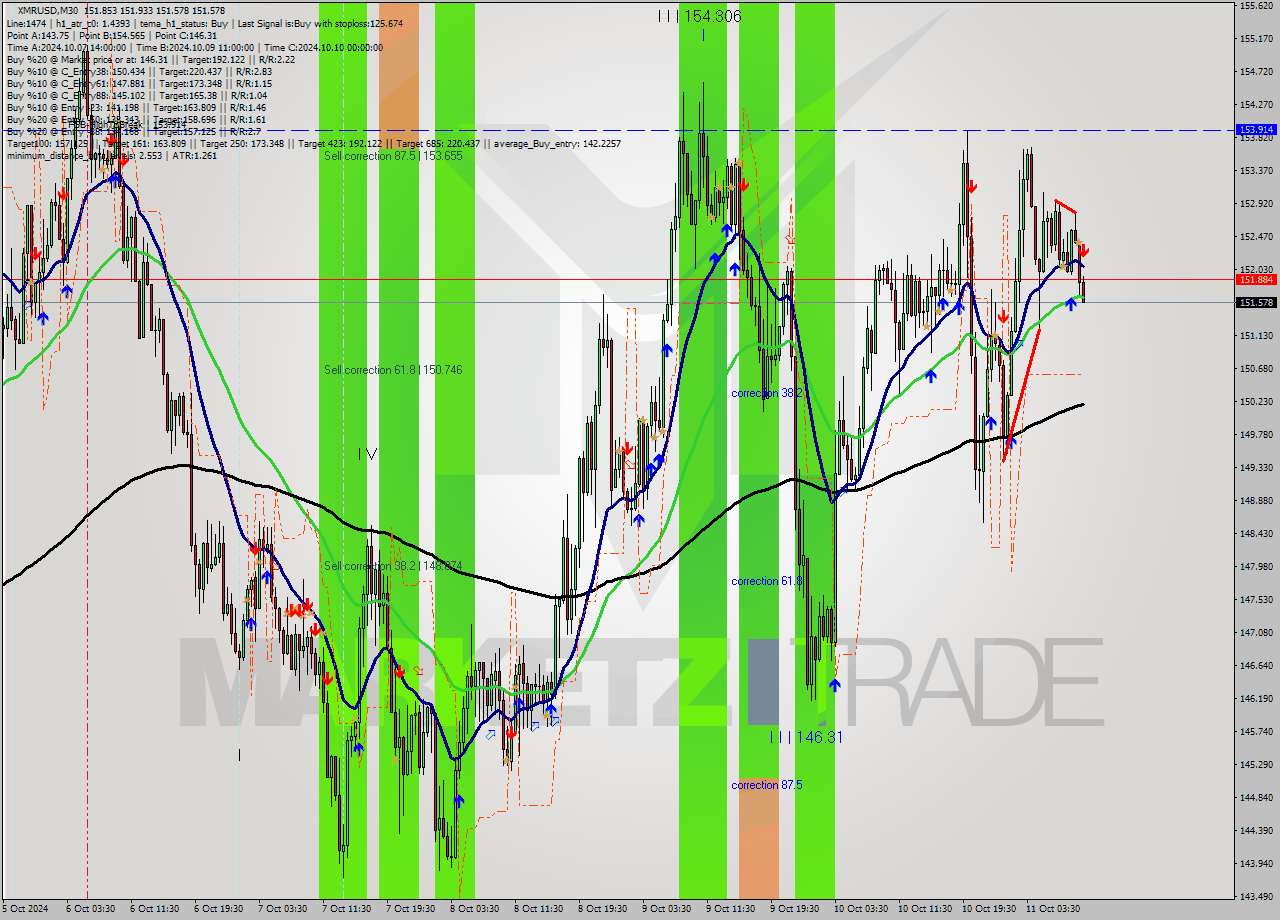Click the XMRUSD,M30 symbol title
Viewport: 1280px width, 920px height.
point(48,10)
